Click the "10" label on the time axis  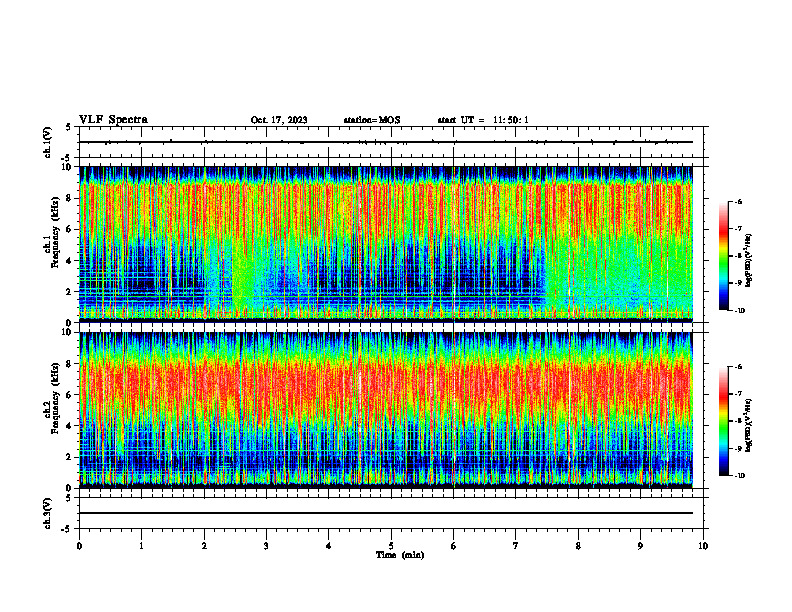703,546
